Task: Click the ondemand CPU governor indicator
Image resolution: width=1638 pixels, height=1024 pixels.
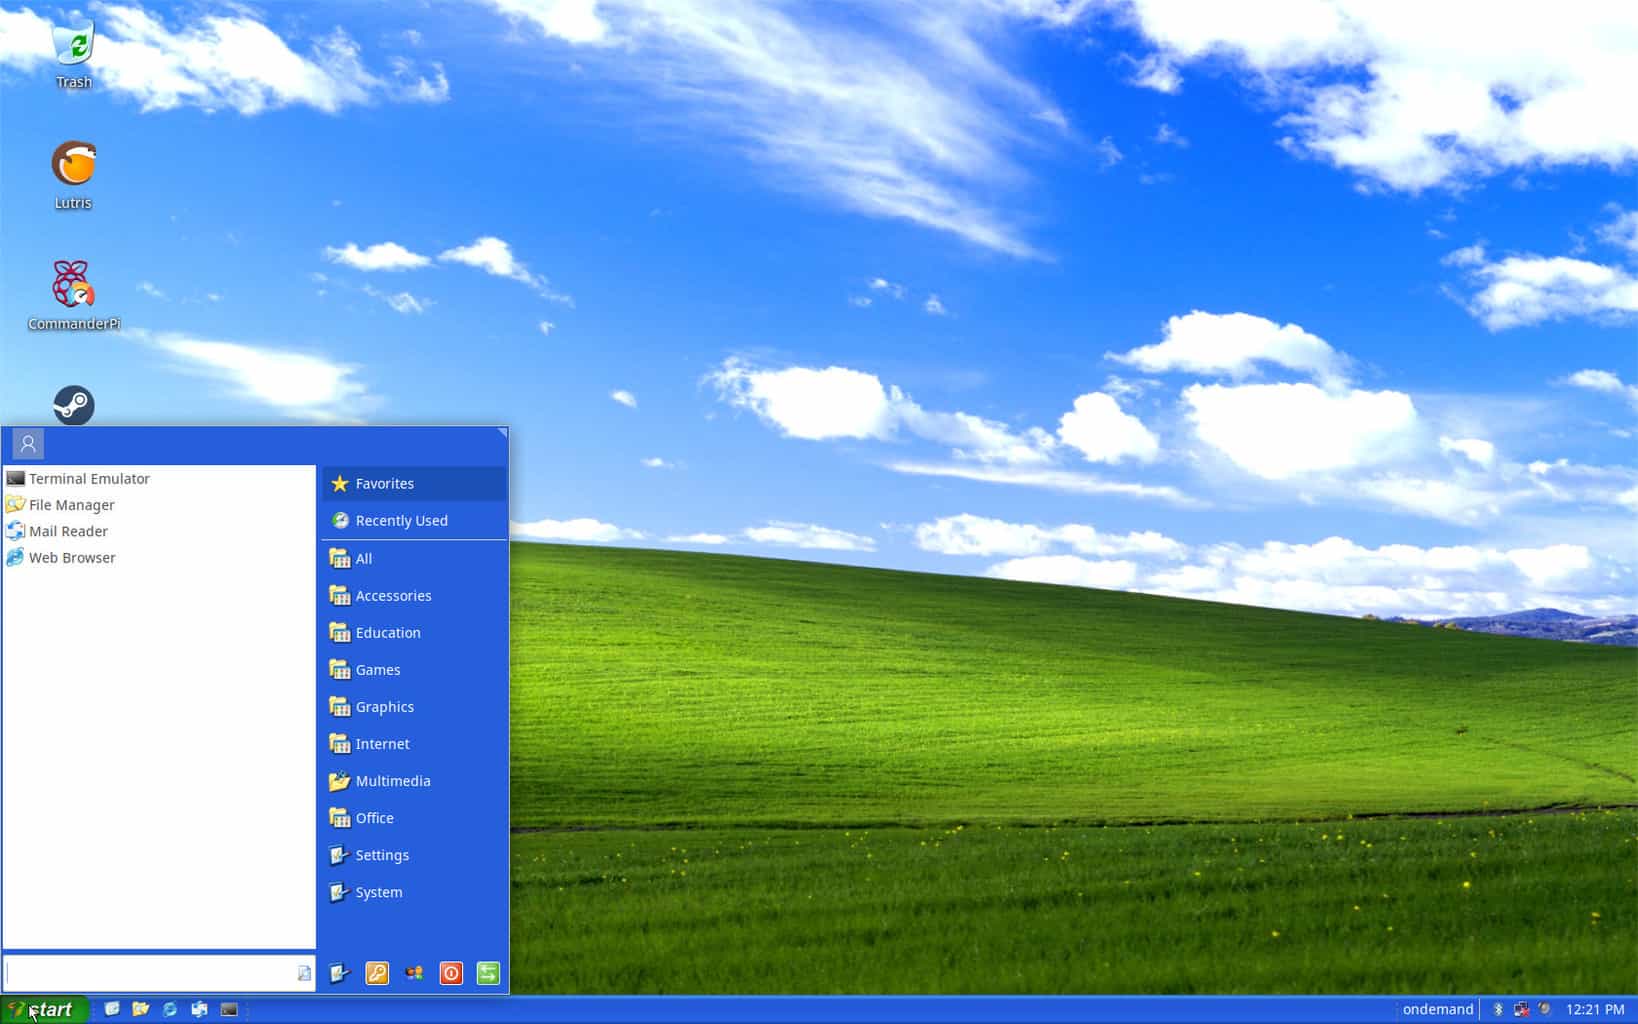Action: pyautogui.click(x=1438, y=1010)
